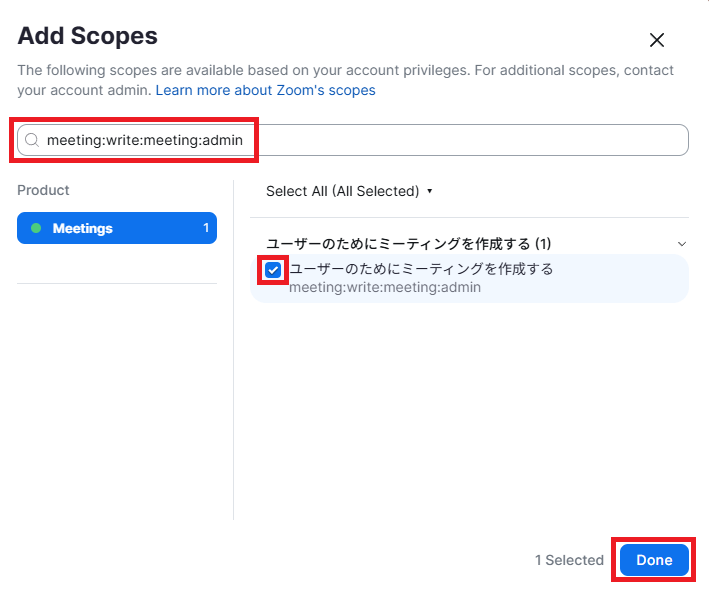Click the Meetings count badge showing 1
The height and width of the screenshot is (593, 709).
click(206, 228)
